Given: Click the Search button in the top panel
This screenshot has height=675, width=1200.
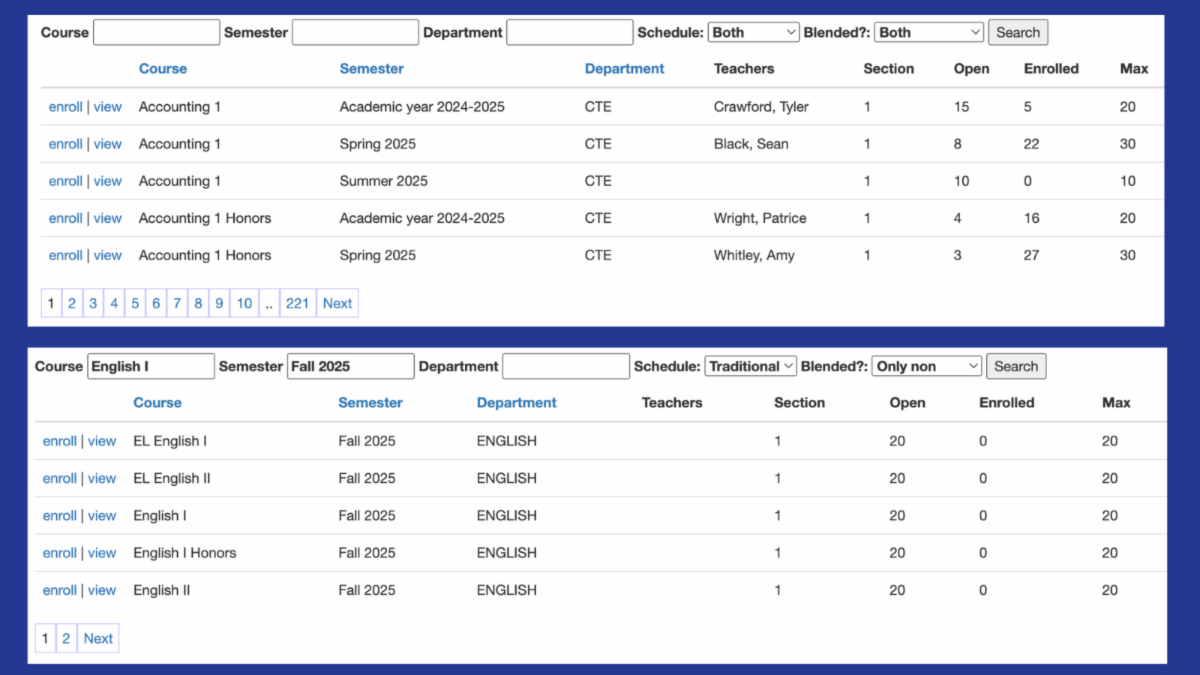Looking at the screenshot, I should pos(1018,32).
